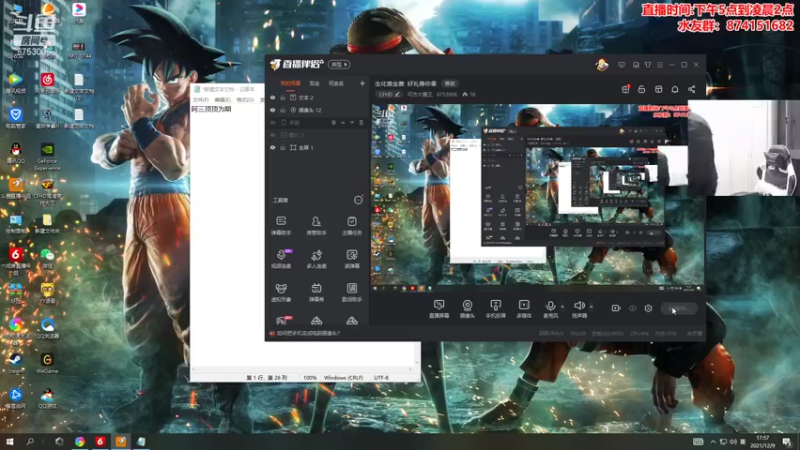800x450 pixels.
Task: Open the Steam desktop icon
Action: pos(16,363)
